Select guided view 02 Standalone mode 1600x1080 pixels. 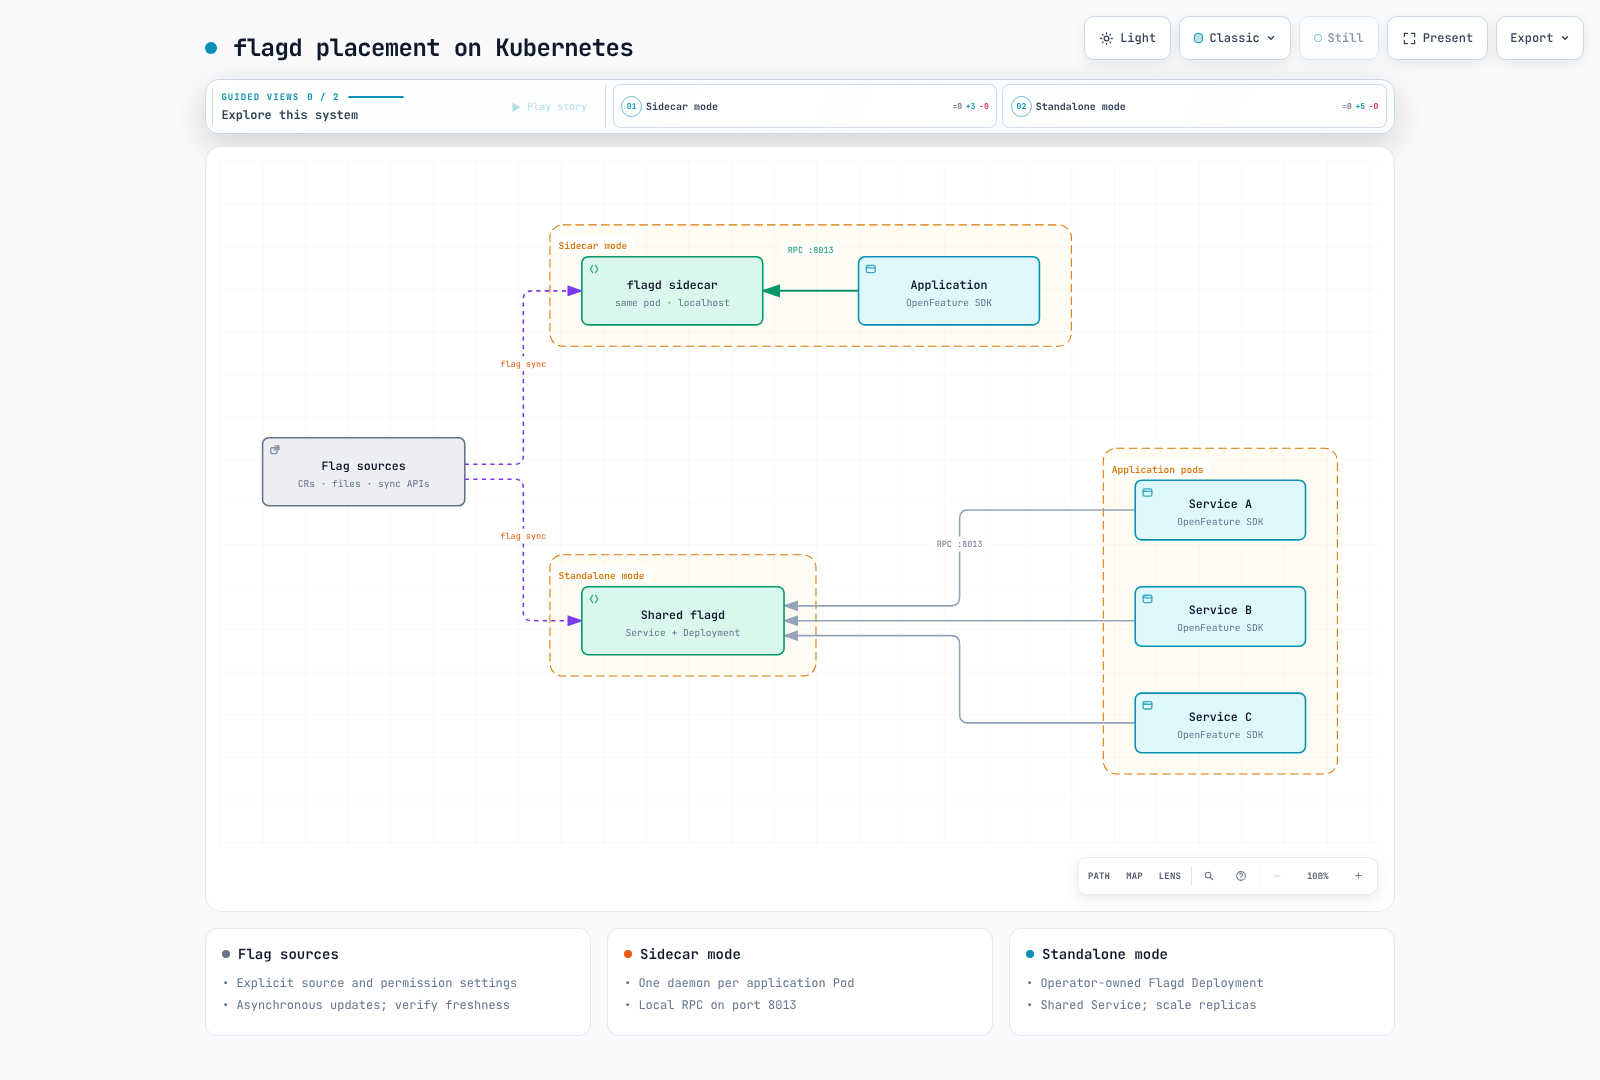click(1194, 106)
